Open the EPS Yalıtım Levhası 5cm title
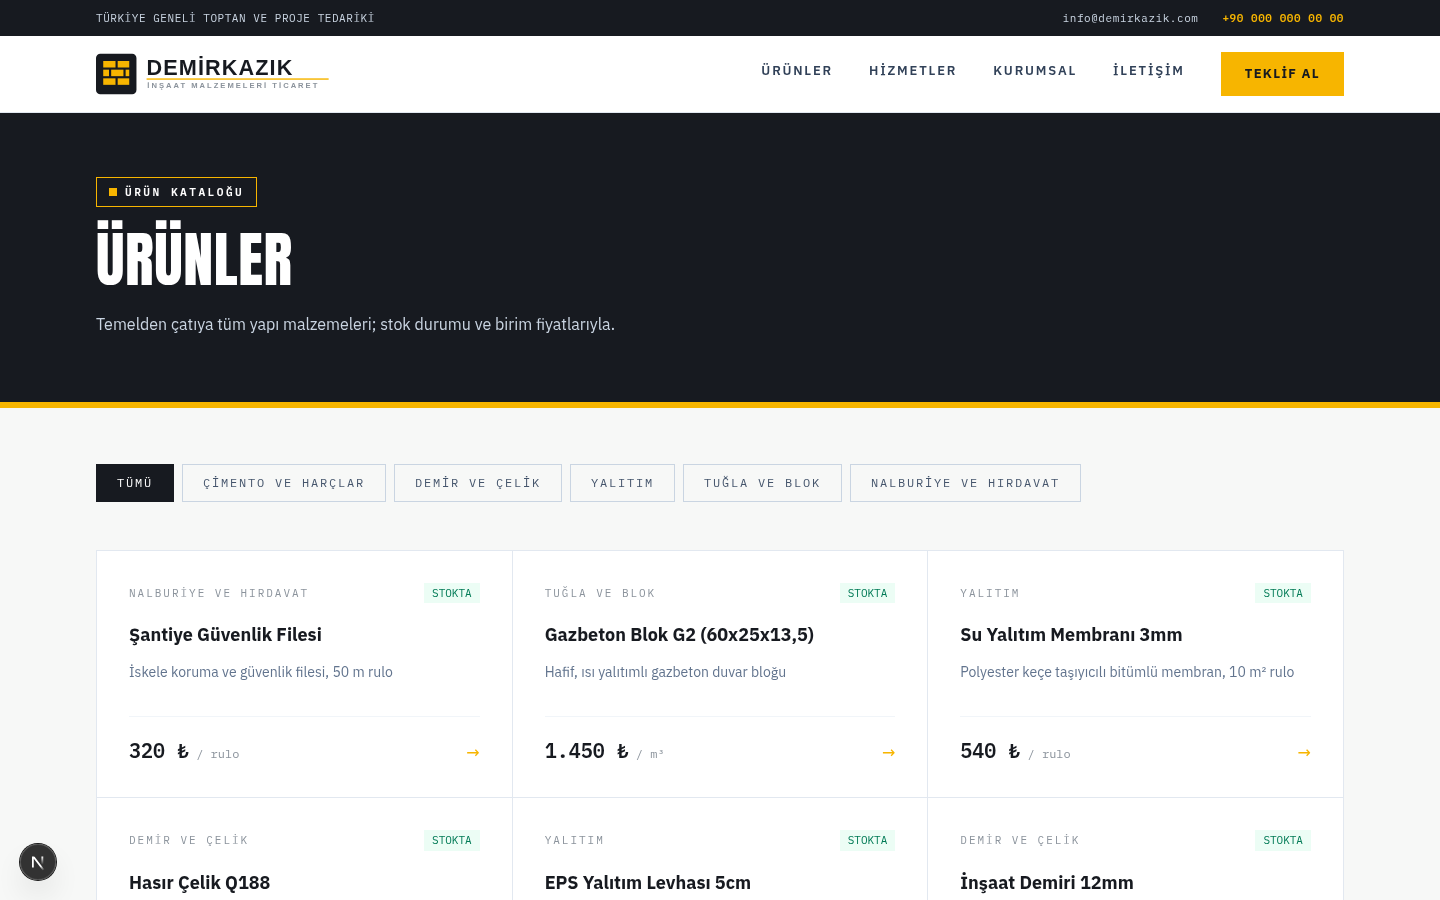Screen dimensions: 1440x900 (x=648, y=883)
